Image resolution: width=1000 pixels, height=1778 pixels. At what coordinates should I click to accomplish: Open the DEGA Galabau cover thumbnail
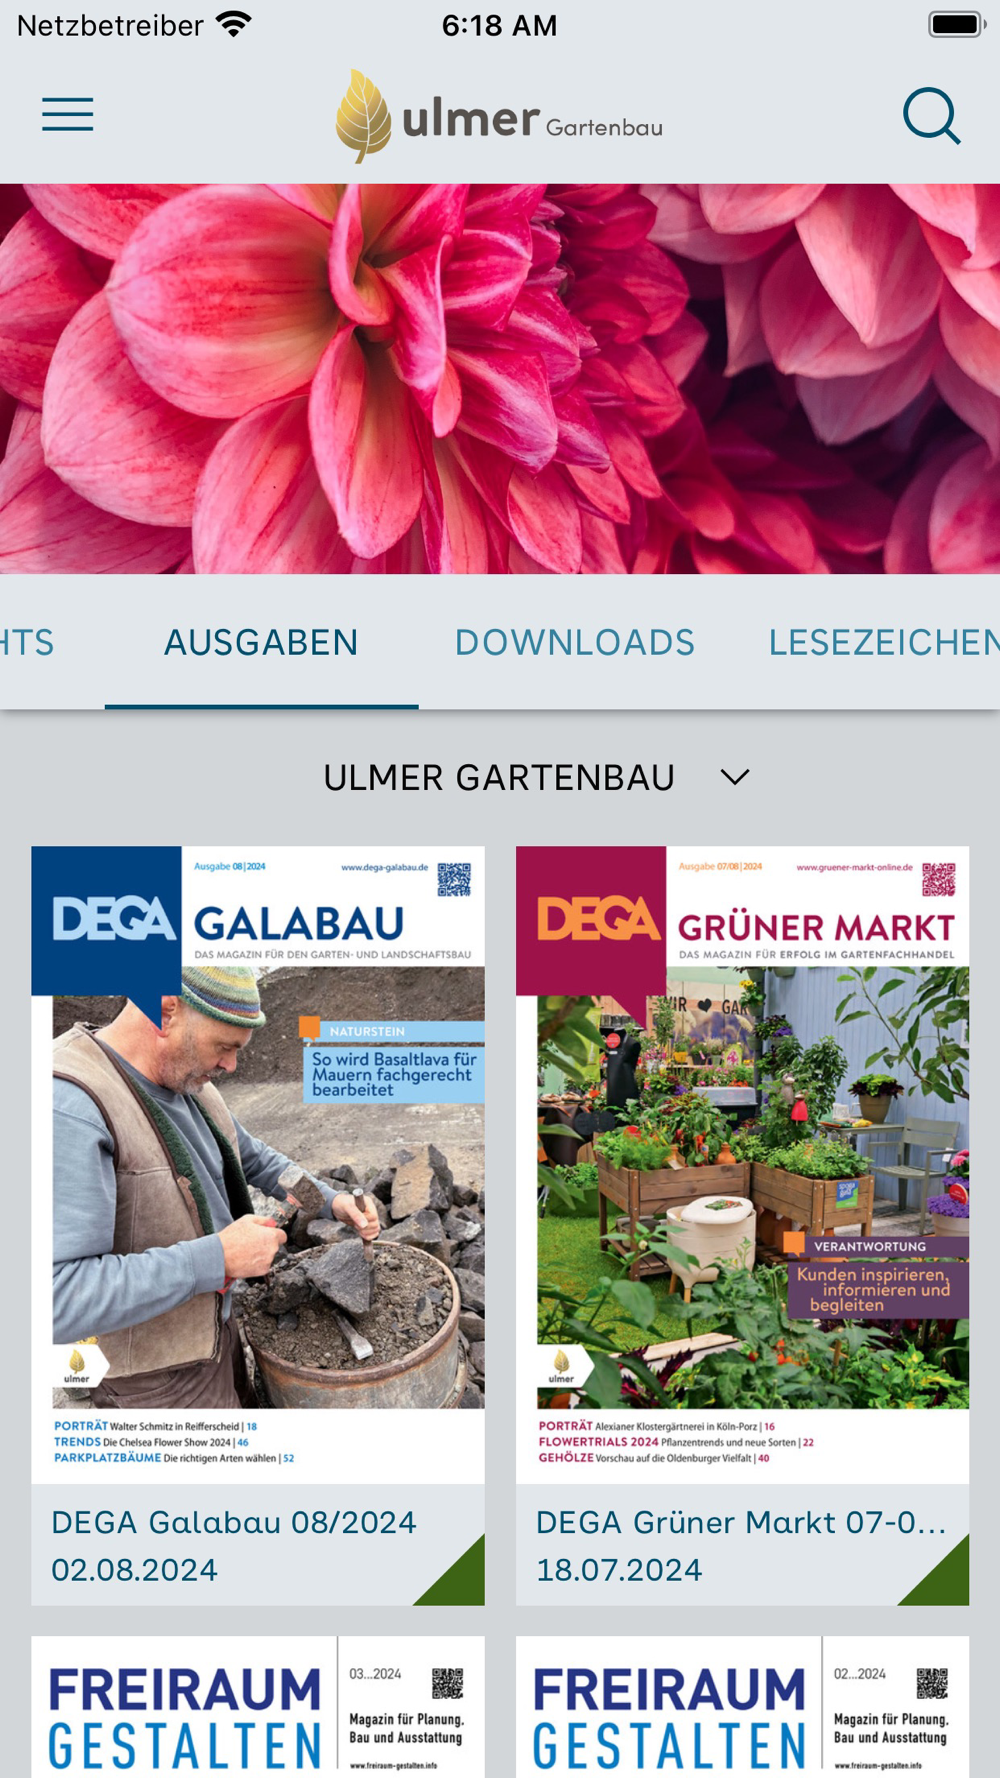258,1165
